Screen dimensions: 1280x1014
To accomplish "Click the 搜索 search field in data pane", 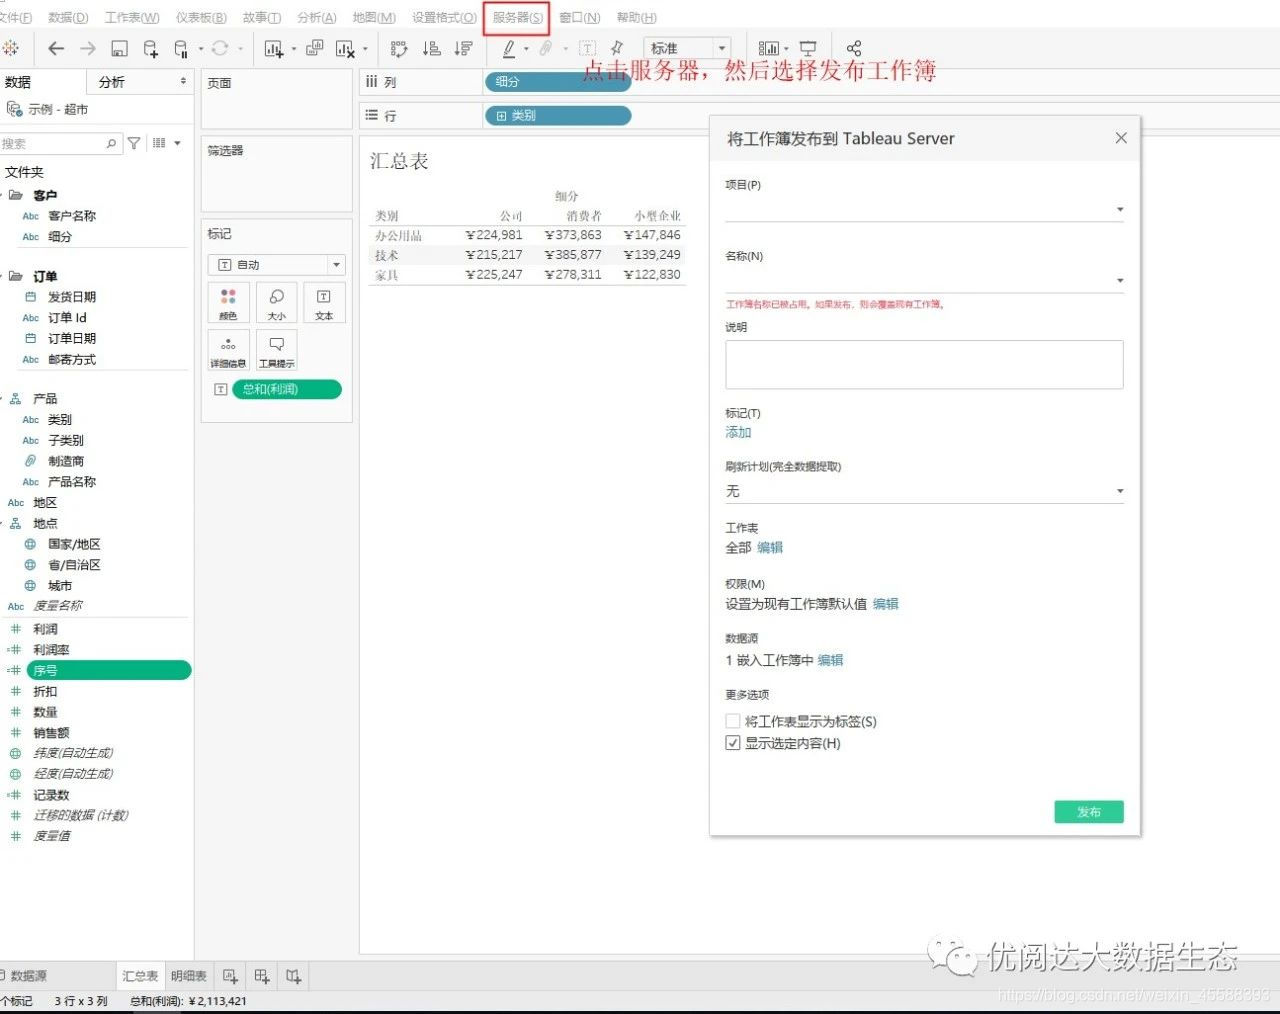I will (60, 143).
